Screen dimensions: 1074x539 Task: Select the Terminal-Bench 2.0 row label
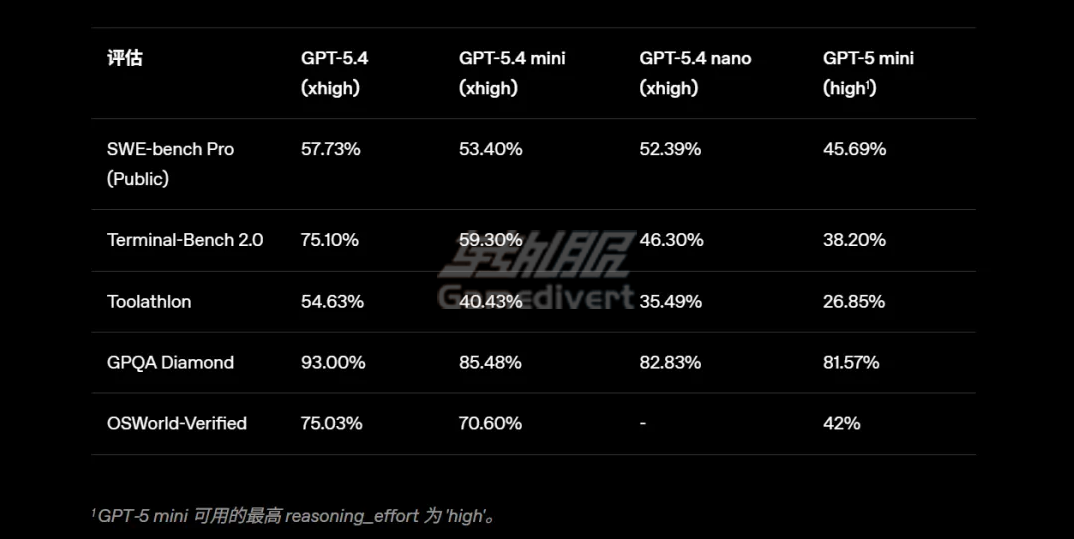[x=185, y=240]
